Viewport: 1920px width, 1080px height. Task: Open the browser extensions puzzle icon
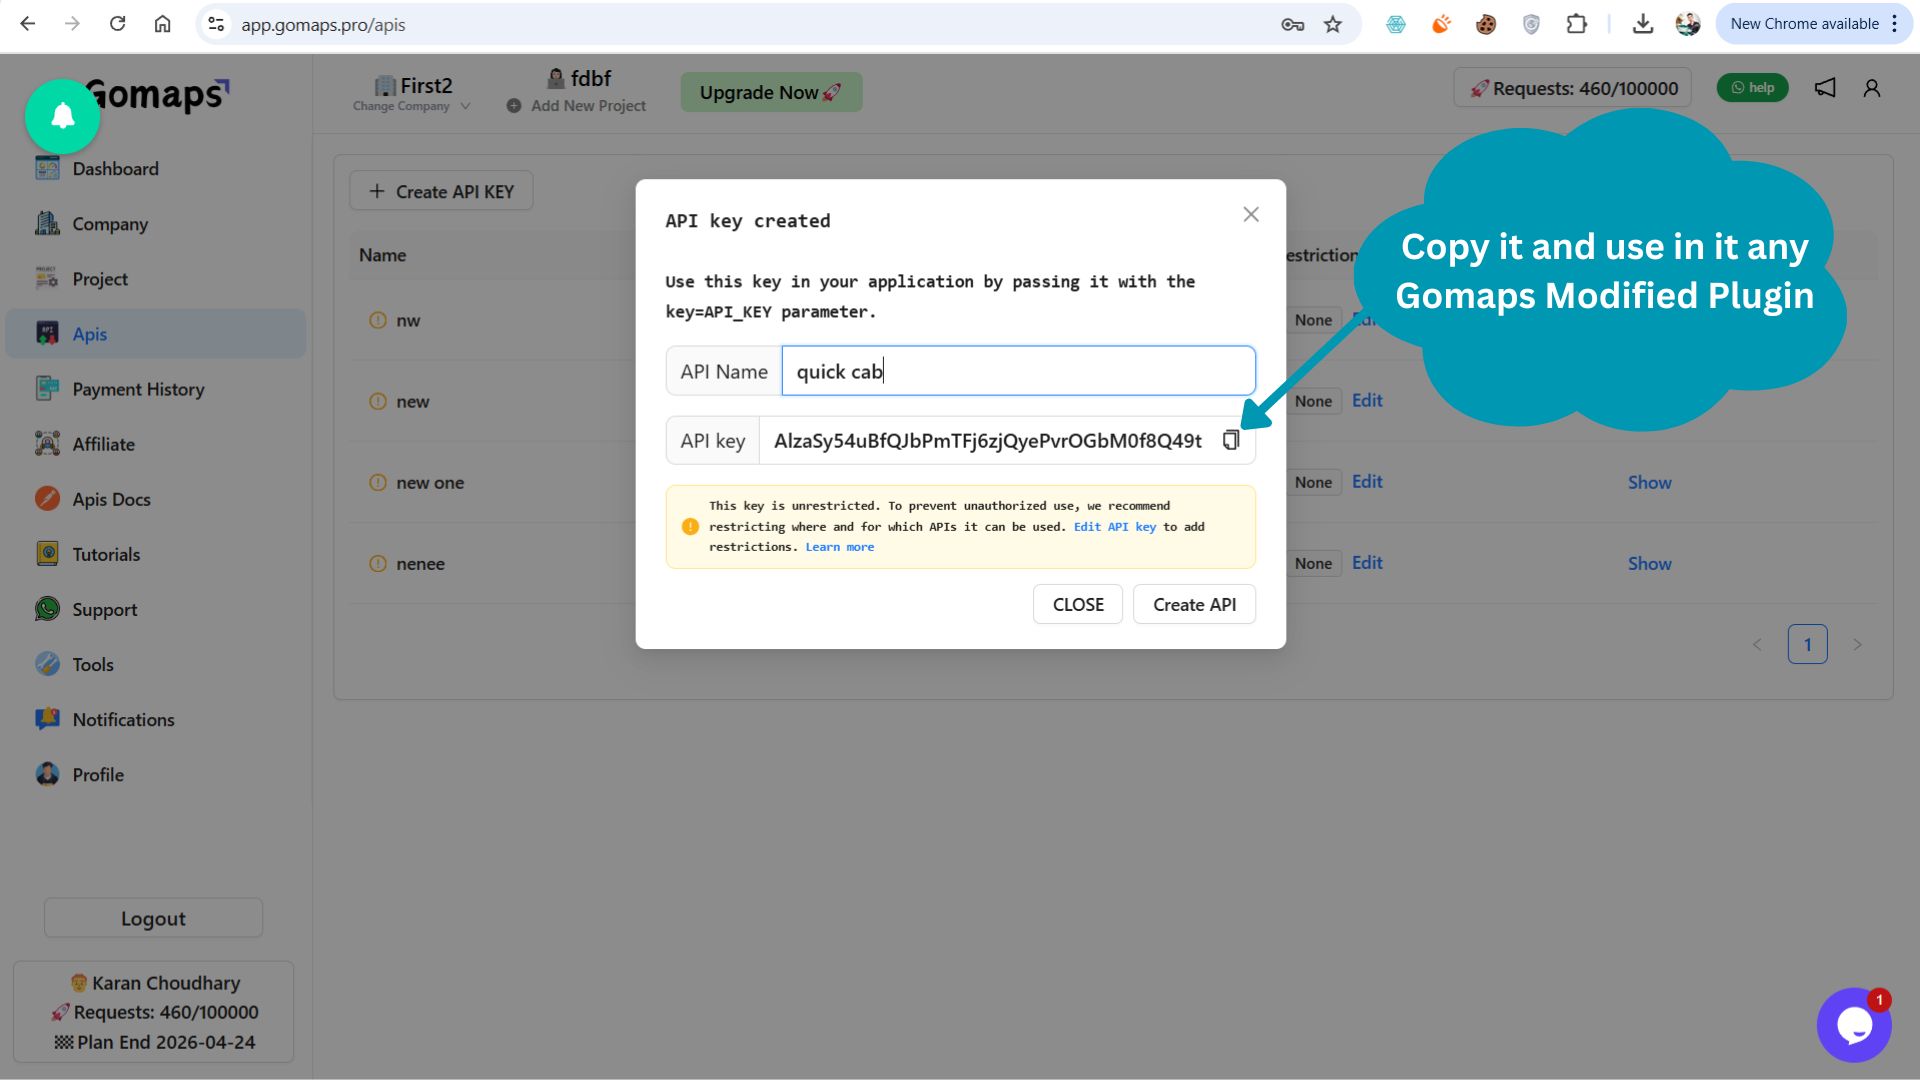click(1576, 24)
